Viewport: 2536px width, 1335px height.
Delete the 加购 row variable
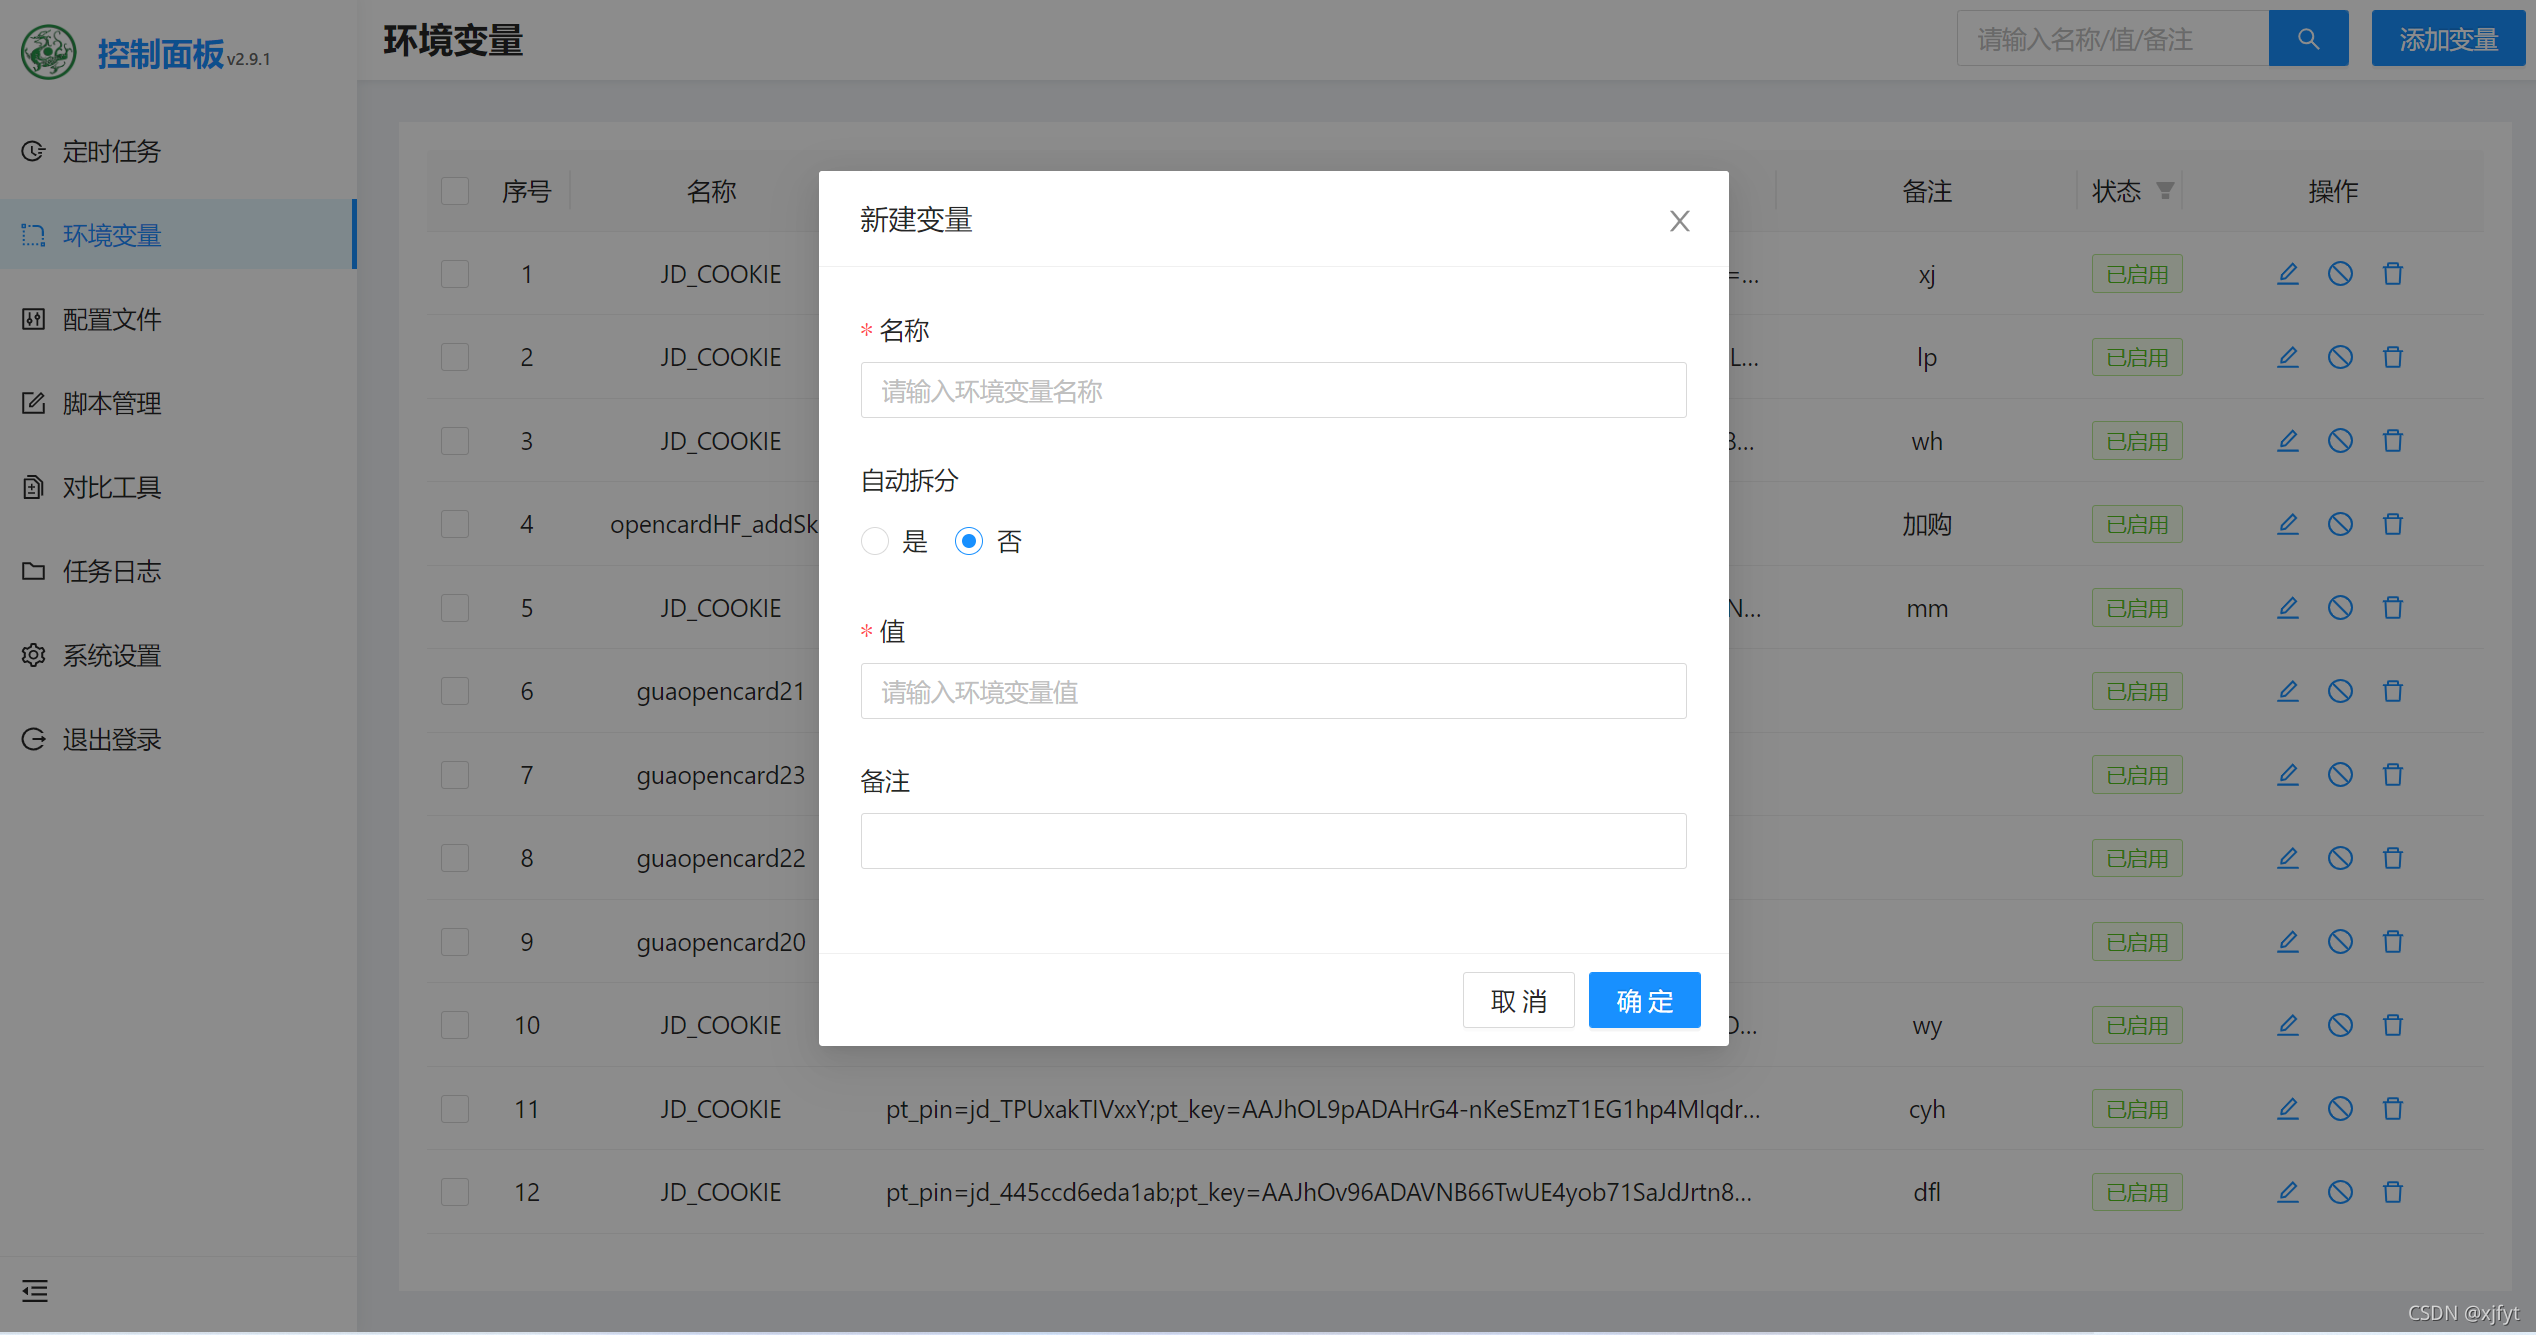click(2393, 524)
